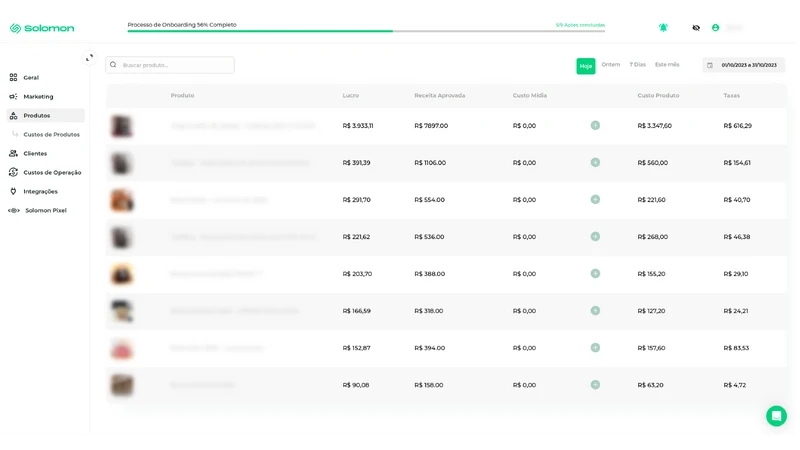This screenshot has height=450, width=800.
Task: Click the Custo Mídia column header
Action: tap(530, 95)
